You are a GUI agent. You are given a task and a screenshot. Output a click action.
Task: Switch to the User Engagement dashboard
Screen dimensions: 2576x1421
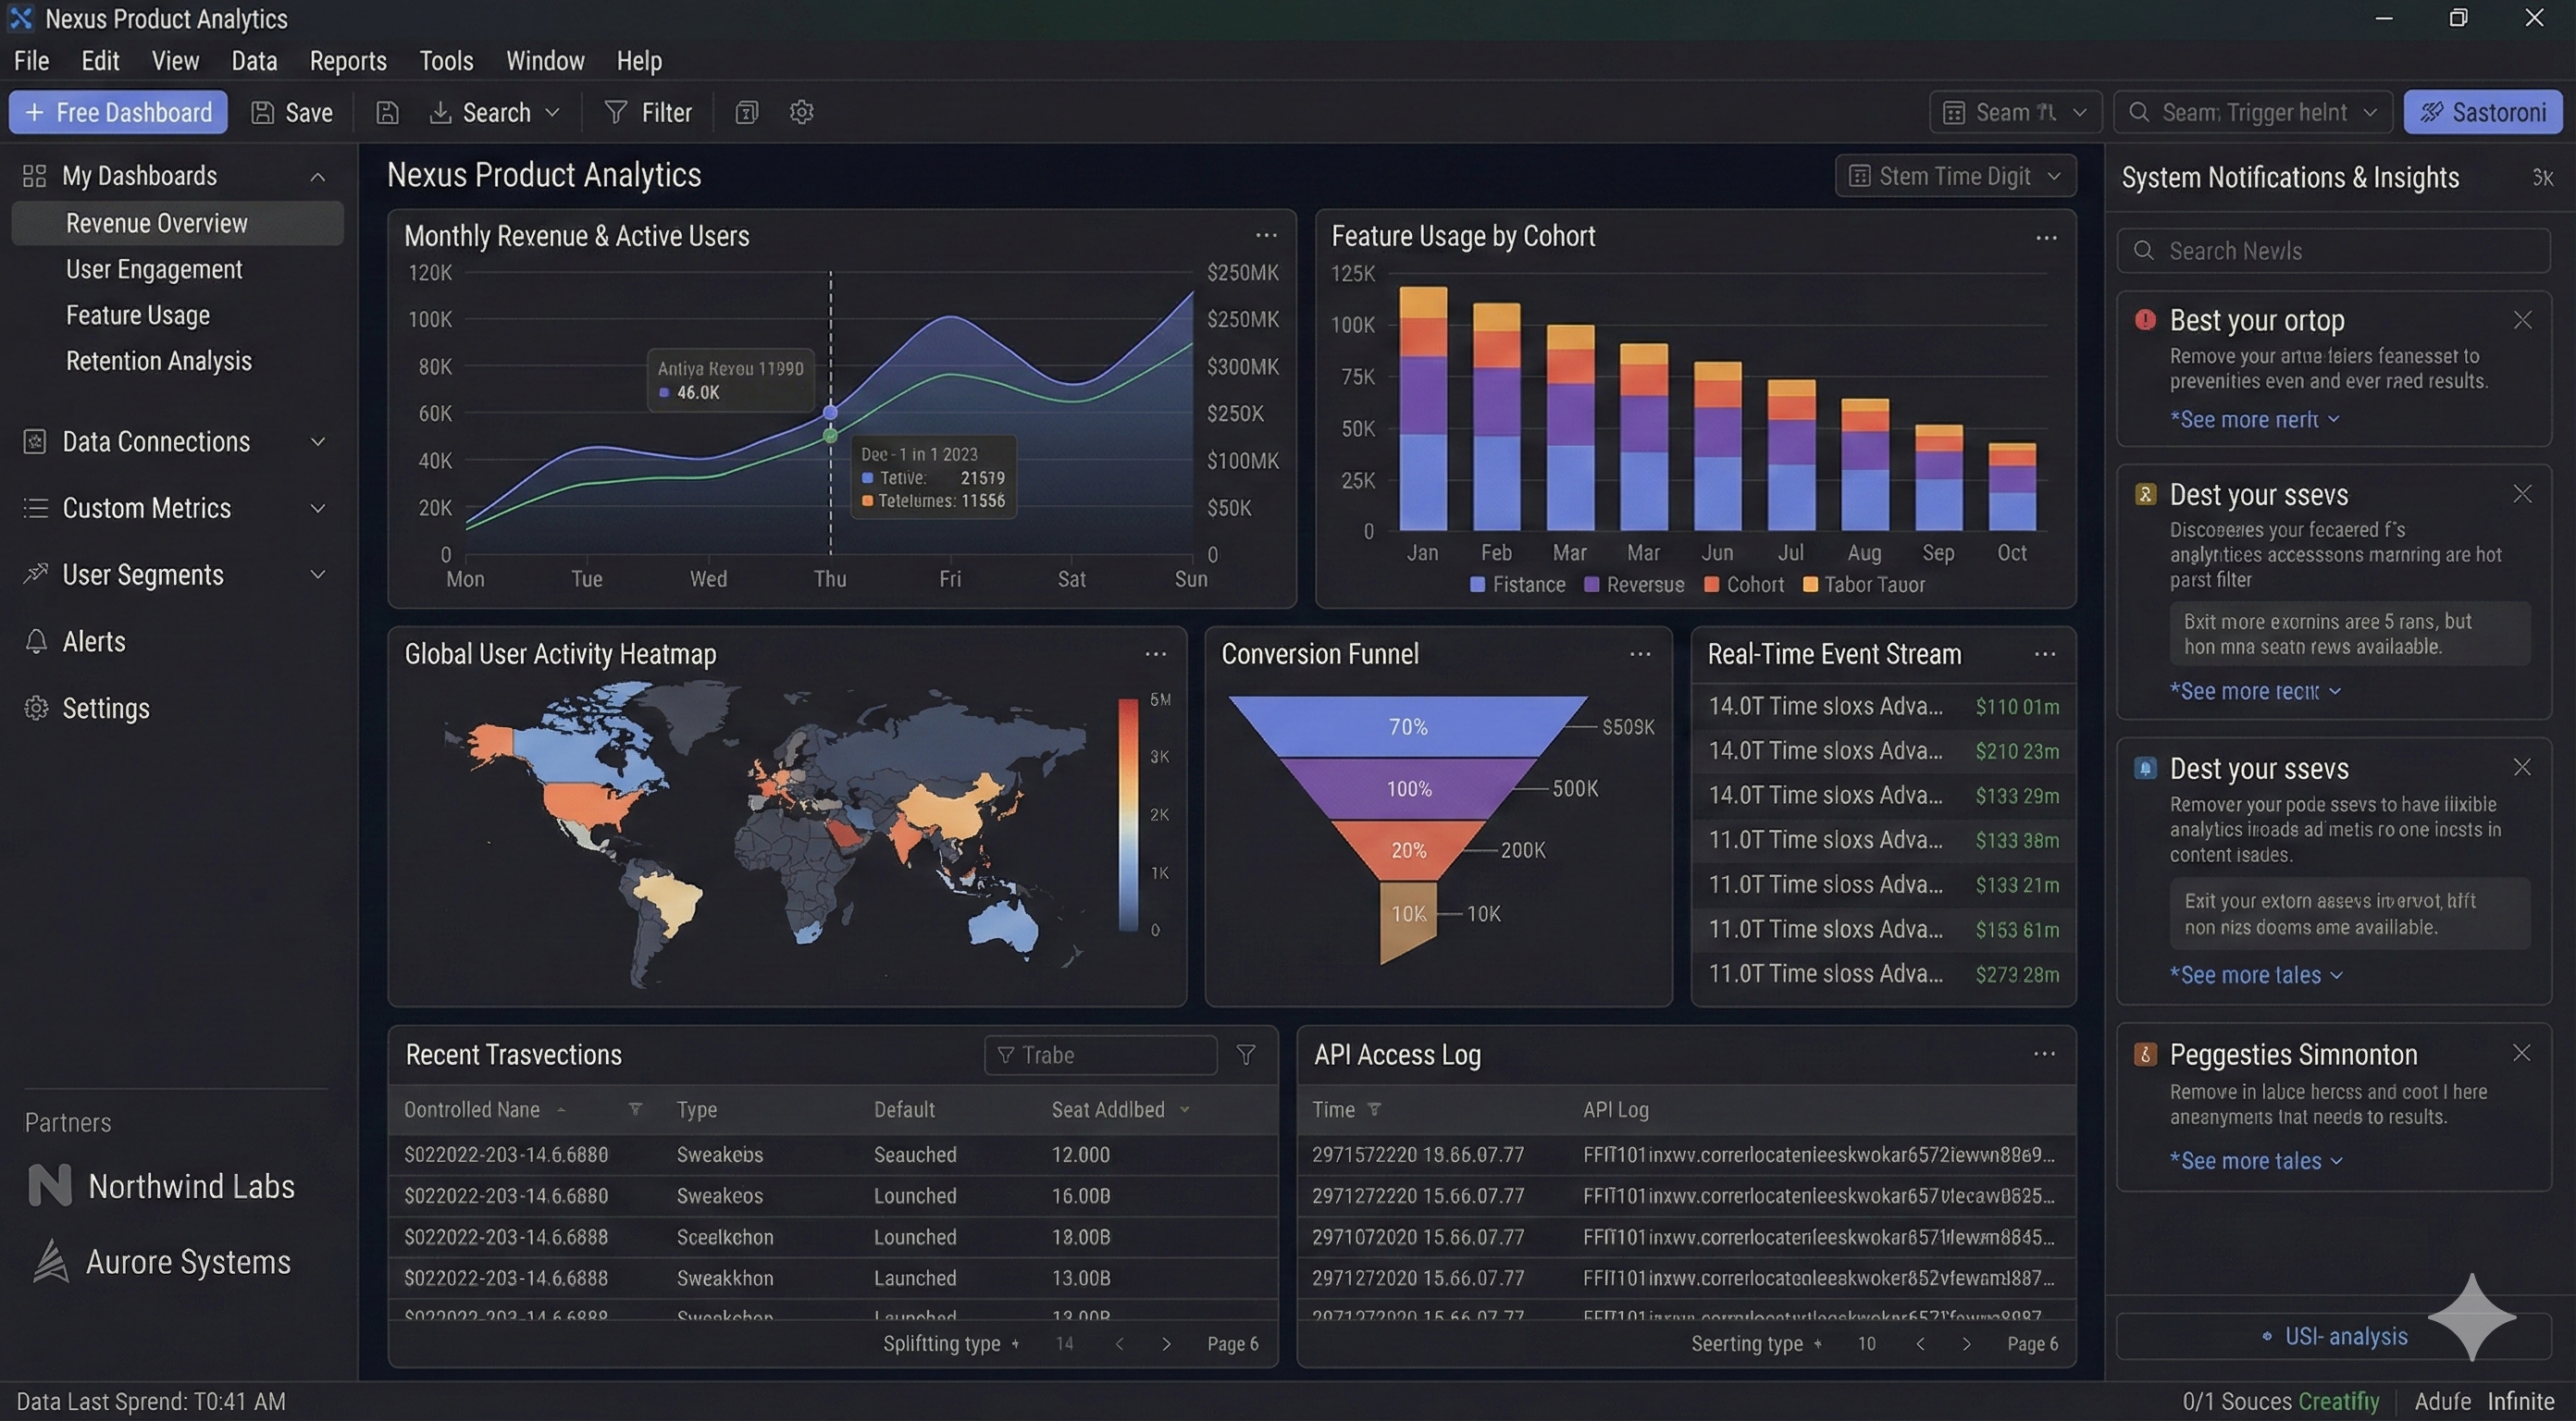(153, 269)
